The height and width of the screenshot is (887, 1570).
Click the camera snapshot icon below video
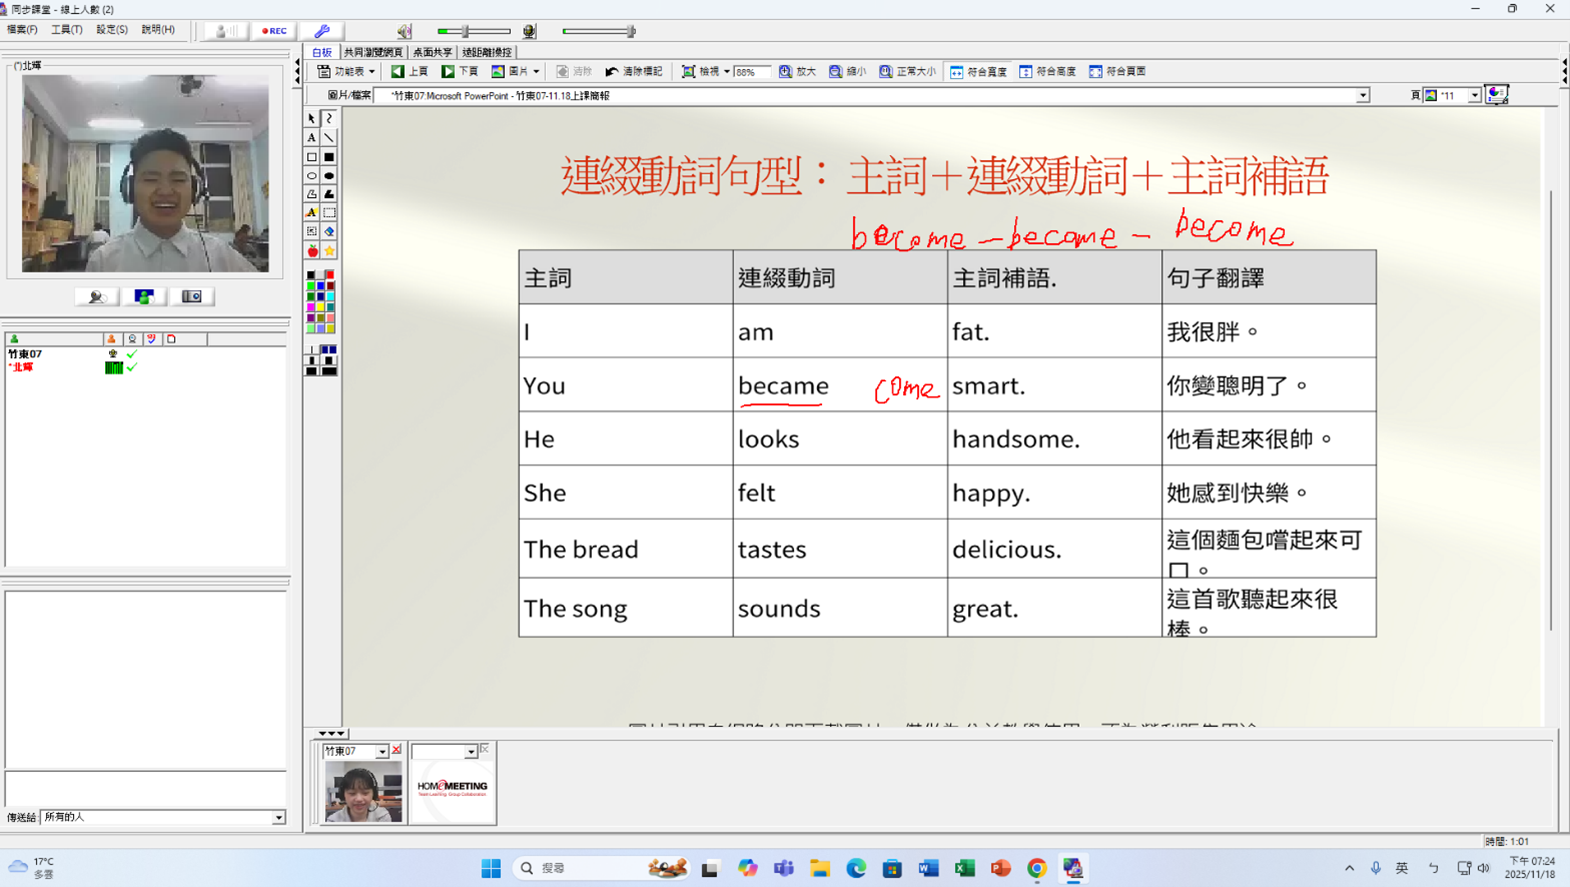(191, 297)
